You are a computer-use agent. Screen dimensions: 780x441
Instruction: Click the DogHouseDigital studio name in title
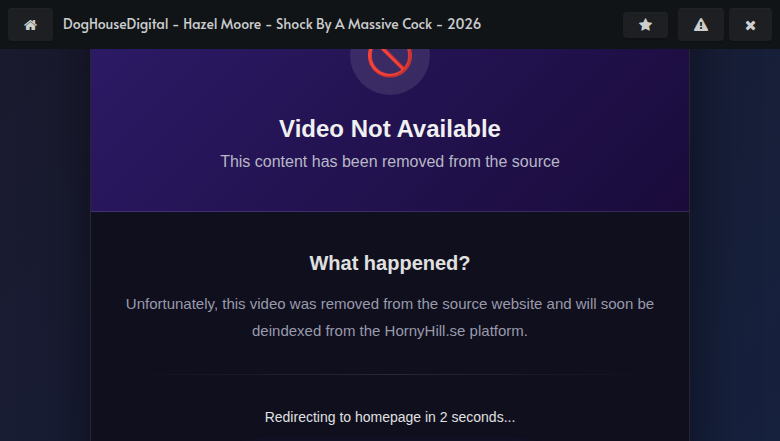click(x=115, y=24)
